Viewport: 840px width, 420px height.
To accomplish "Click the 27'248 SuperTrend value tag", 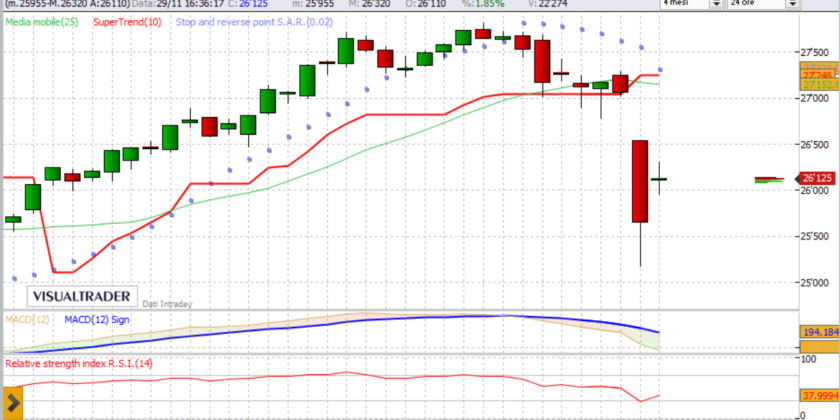I will pos(820,75).
